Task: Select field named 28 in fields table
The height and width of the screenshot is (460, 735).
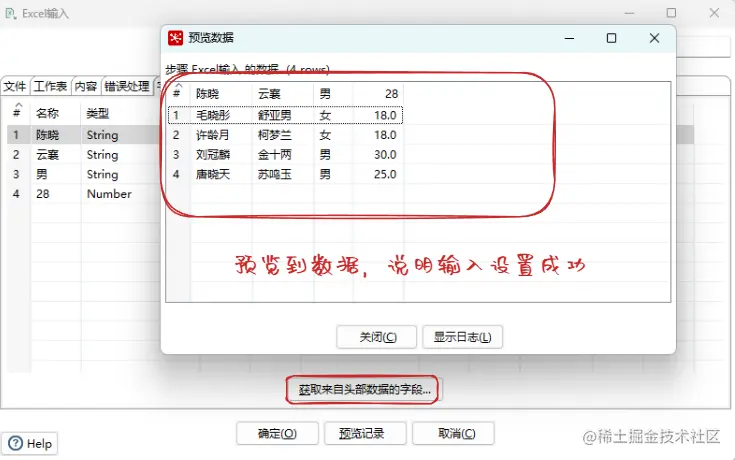Action: [x=43, y=194]
